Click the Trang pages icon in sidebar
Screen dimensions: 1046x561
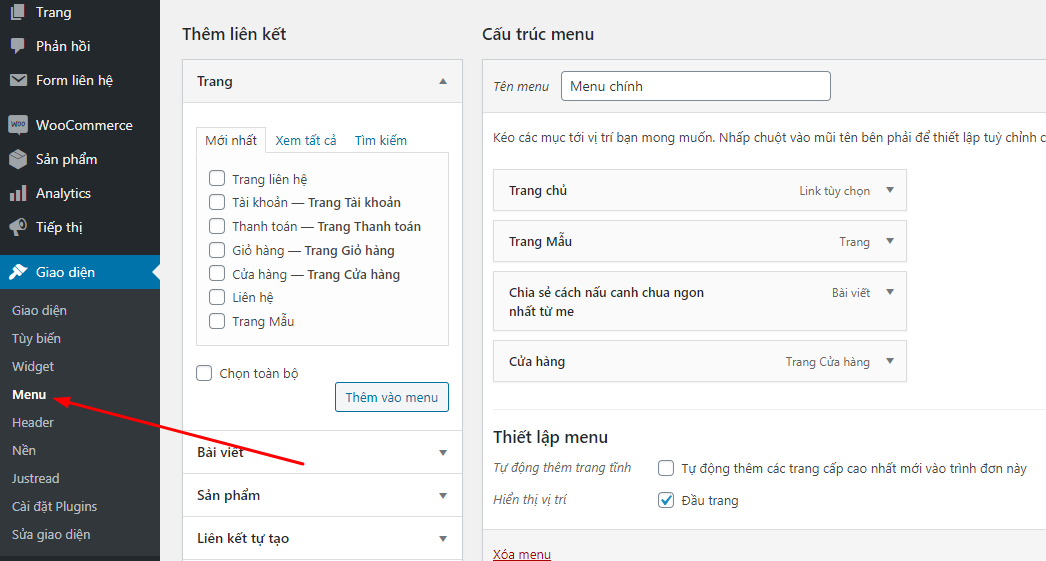point(18,12)
